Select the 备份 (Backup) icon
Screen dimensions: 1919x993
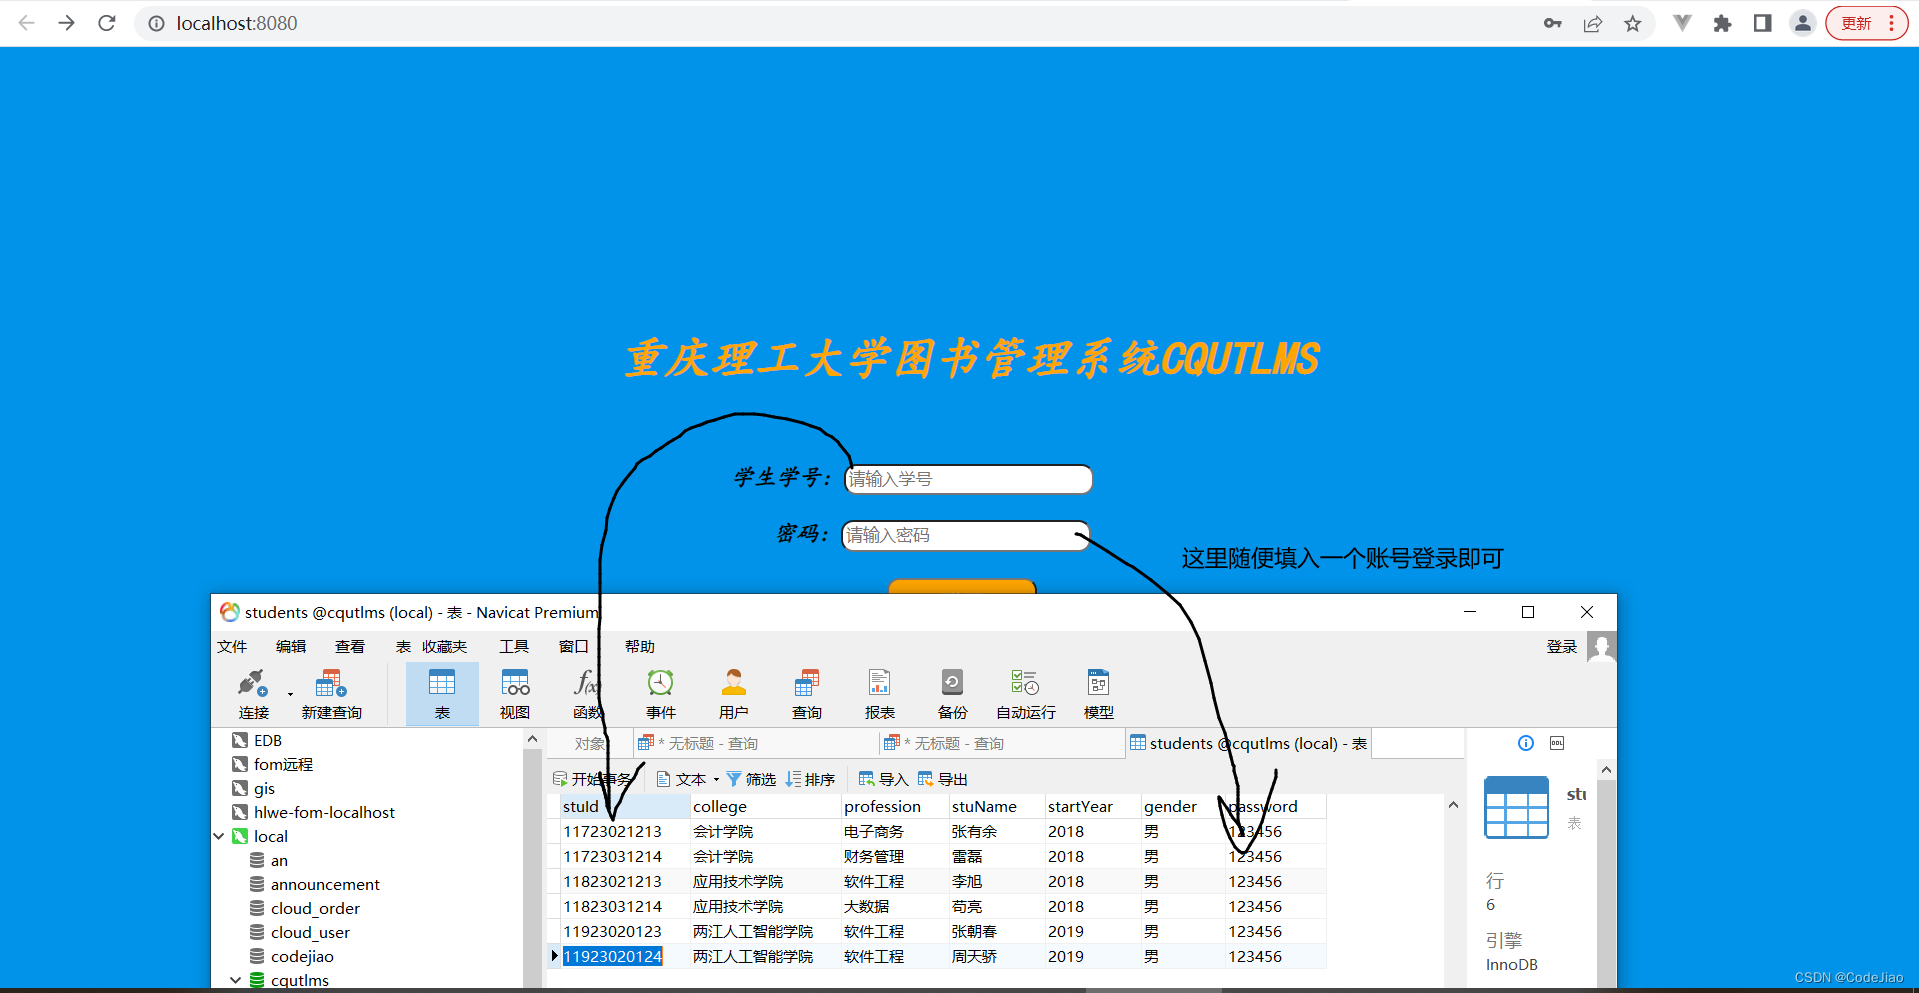(951, 692)
